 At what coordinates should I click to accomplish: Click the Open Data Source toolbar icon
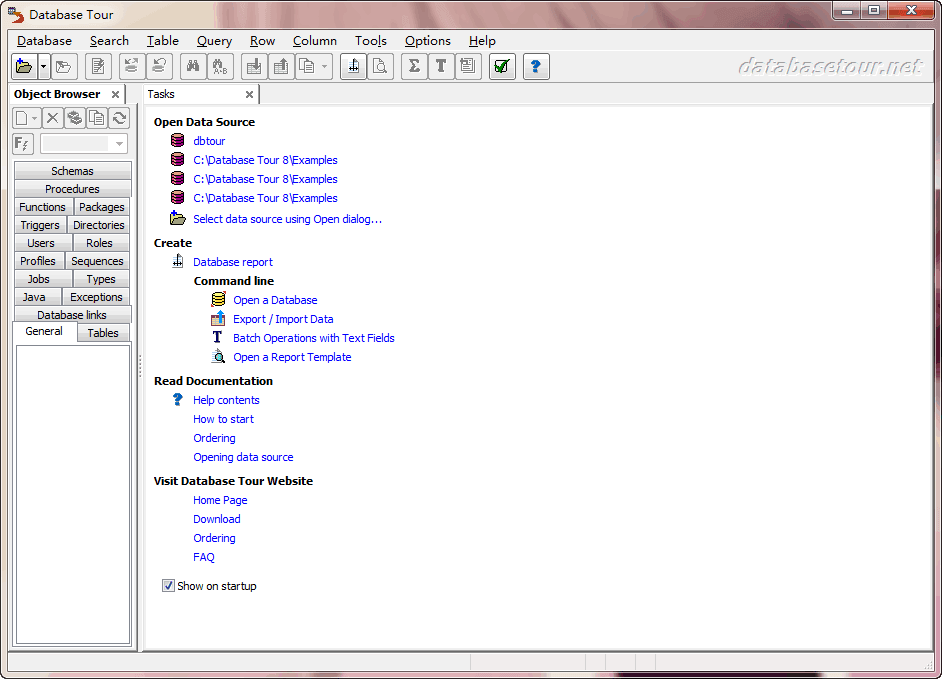tap(24, 67)
